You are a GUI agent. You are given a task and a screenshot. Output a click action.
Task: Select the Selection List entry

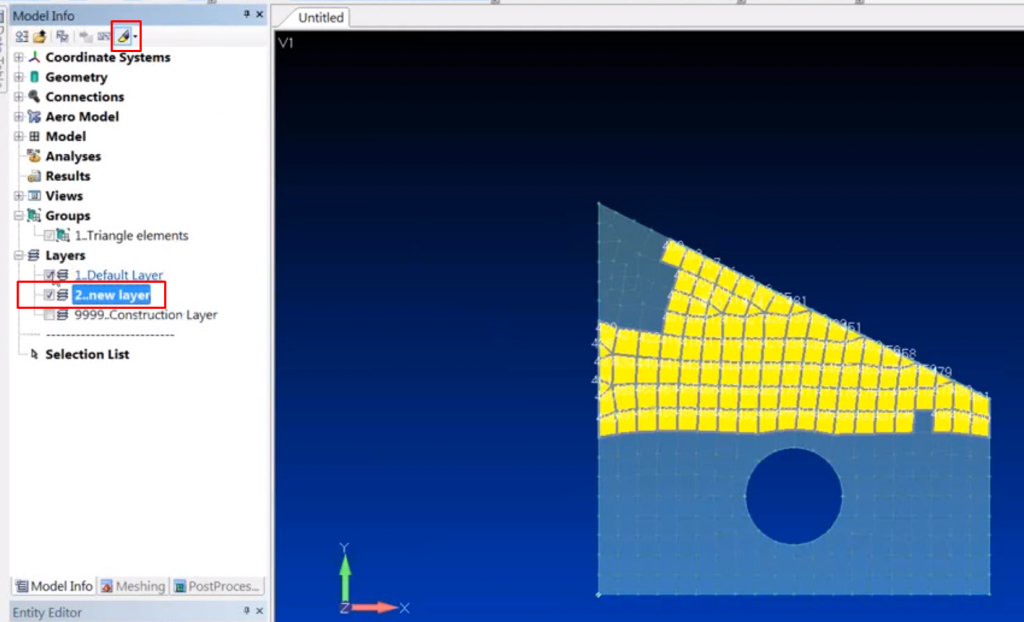[87, 354]
